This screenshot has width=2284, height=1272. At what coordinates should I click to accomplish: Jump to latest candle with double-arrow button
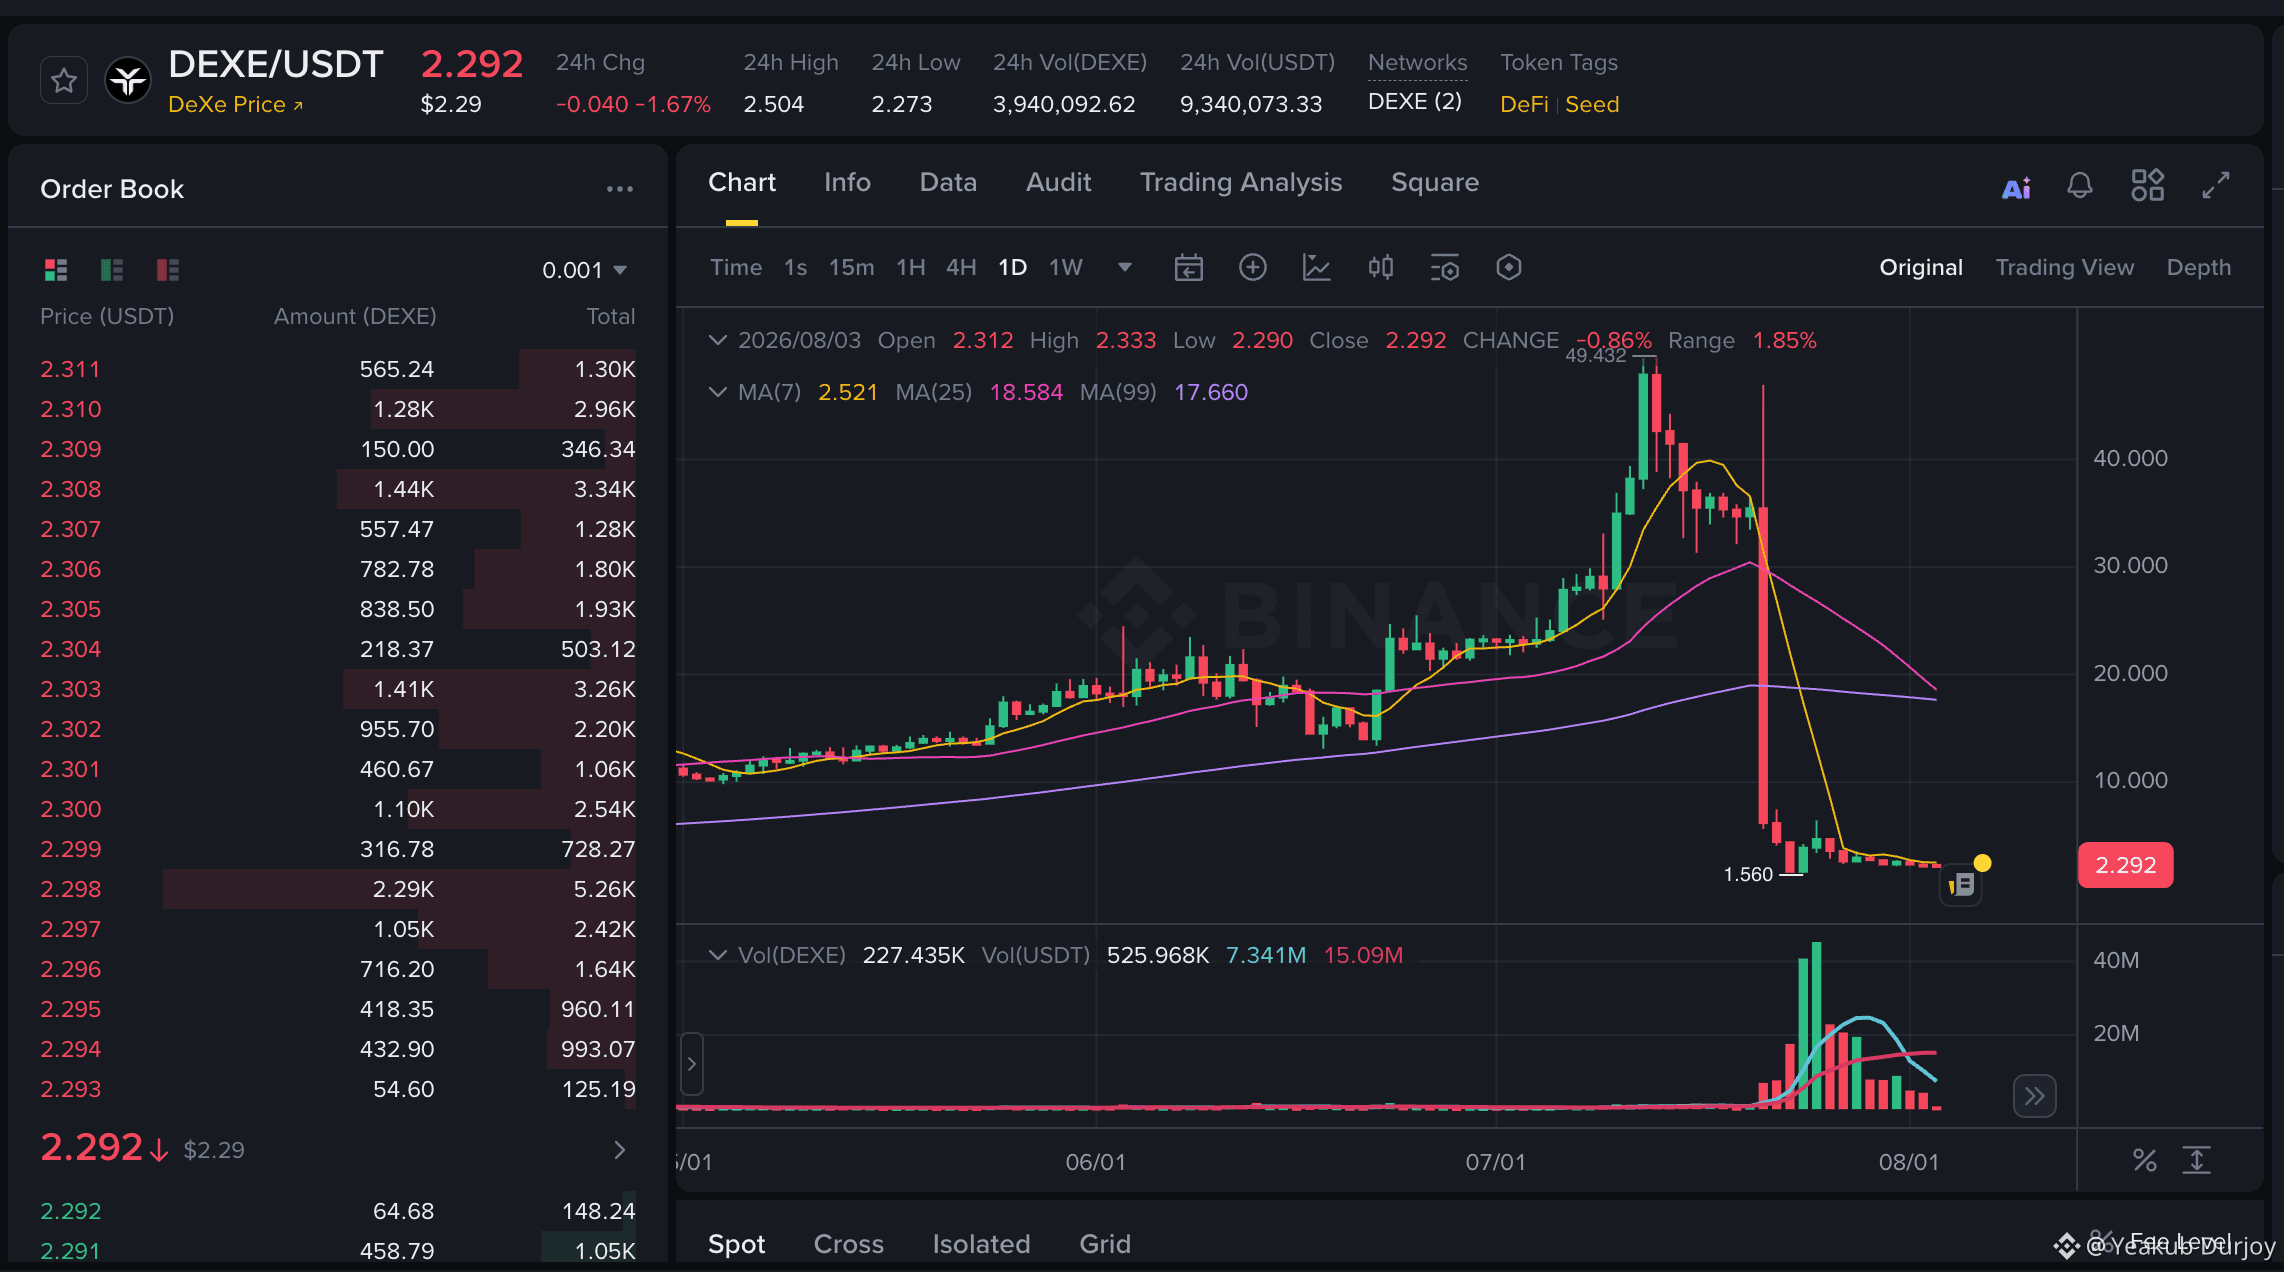point(2034,1096)
